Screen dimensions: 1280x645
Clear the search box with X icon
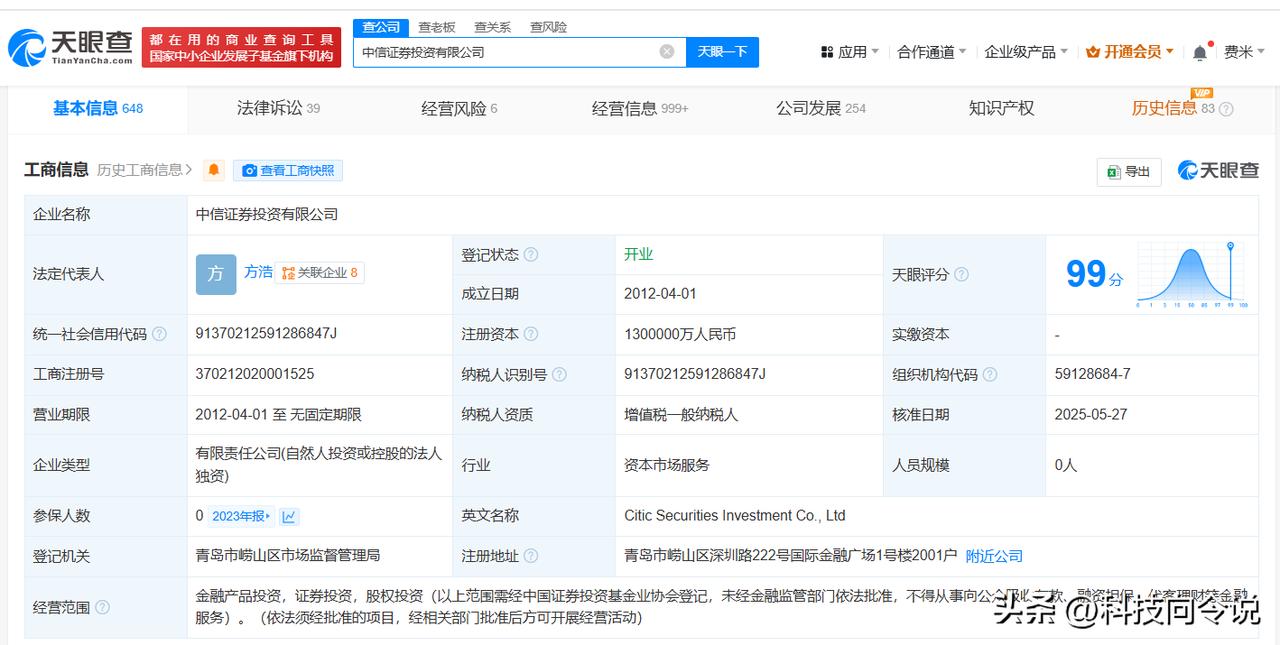coord(667,52)
